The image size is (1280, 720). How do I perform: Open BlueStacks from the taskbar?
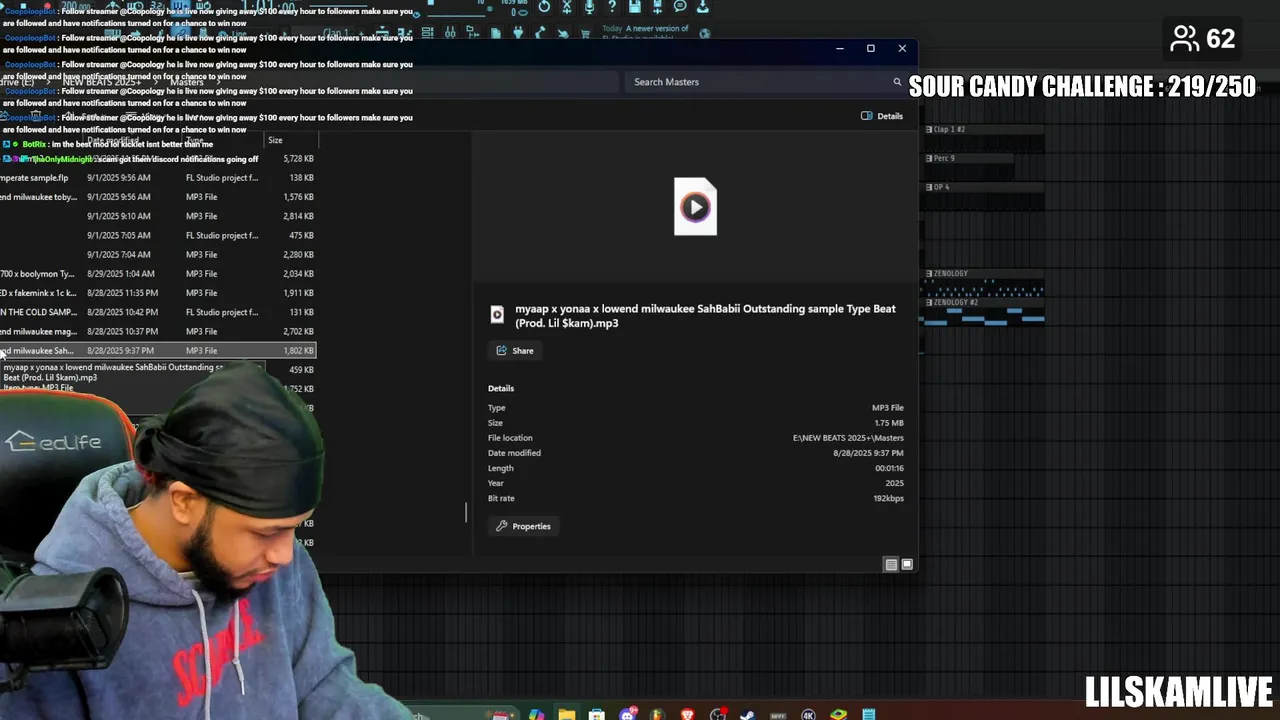(x=839, y=713)
